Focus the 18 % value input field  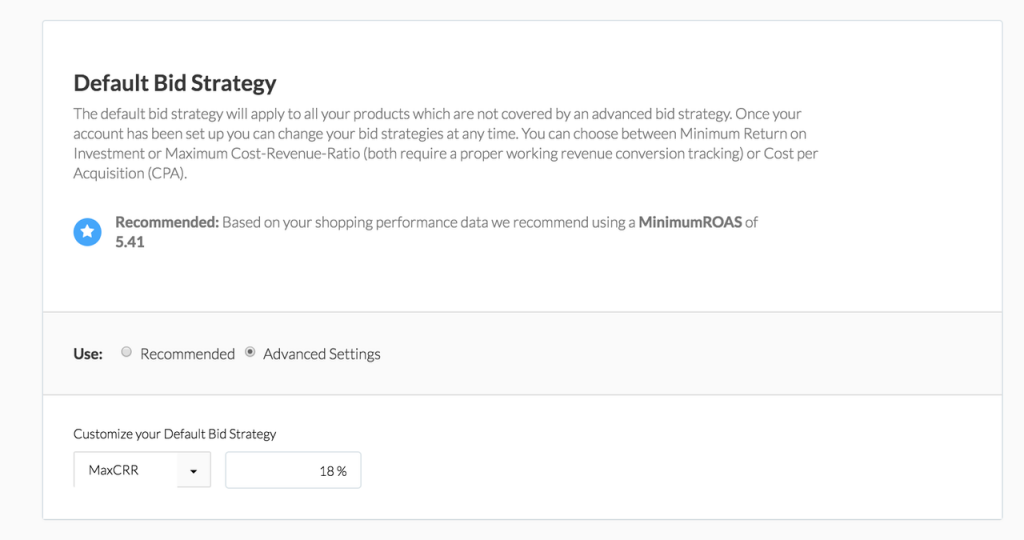(x=293, y=470)
